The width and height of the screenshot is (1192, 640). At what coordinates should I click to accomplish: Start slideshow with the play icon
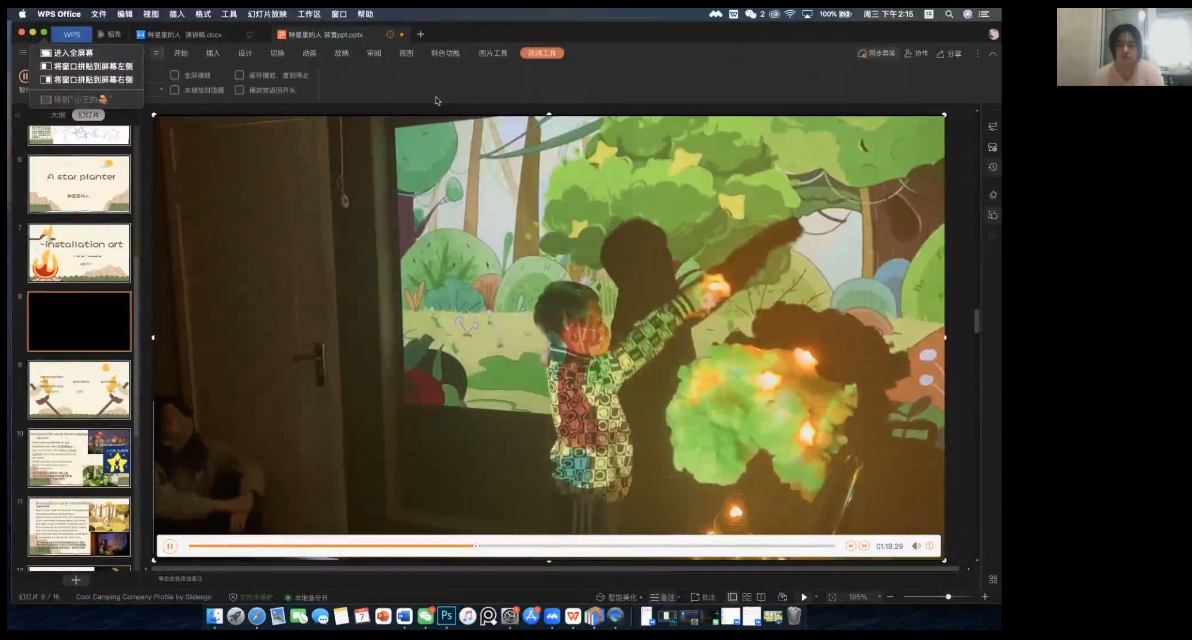pos(804,597)
